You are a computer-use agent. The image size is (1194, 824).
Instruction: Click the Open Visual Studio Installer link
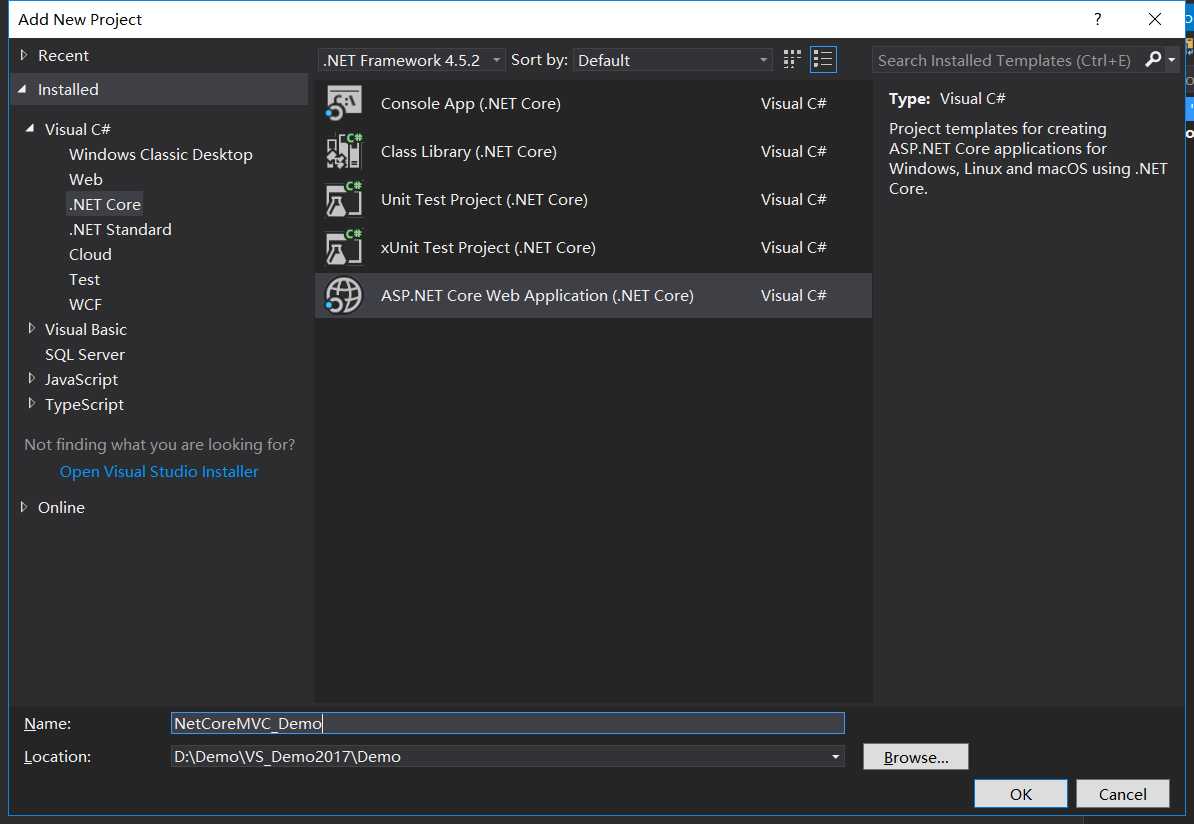coord(159,471)
